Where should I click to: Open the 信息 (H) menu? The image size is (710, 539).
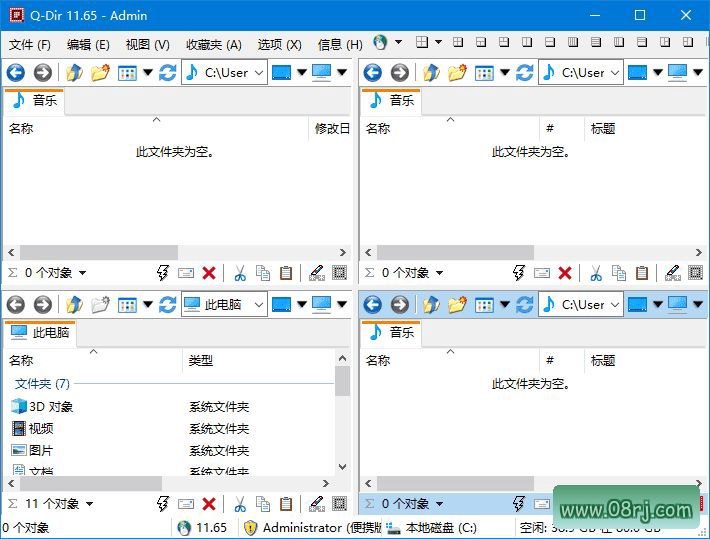(340, 44)
